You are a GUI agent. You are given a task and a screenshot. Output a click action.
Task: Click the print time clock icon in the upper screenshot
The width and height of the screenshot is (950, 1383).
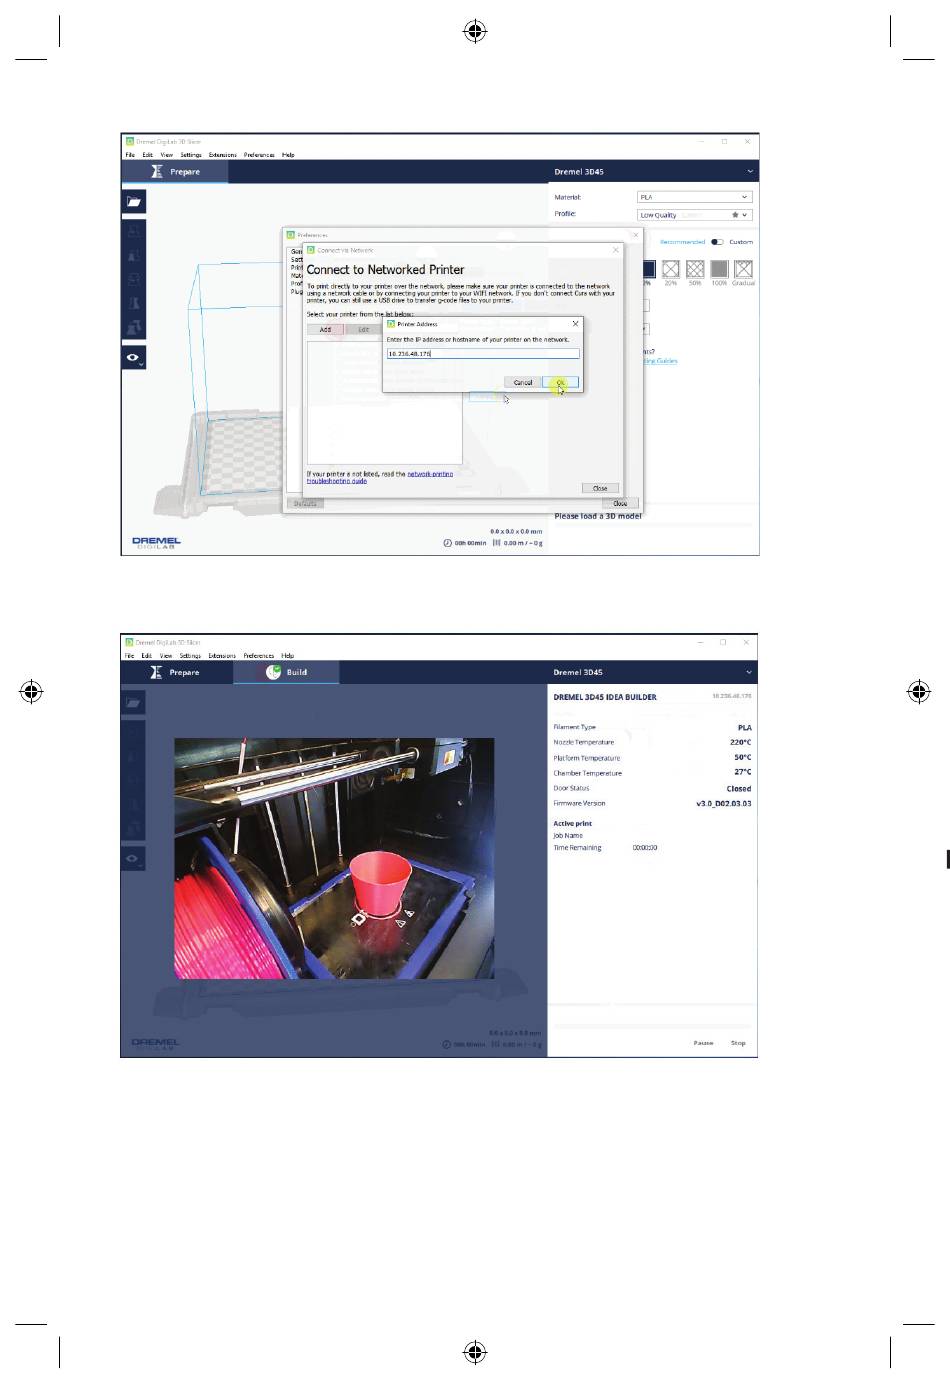(x=448, y=543)
